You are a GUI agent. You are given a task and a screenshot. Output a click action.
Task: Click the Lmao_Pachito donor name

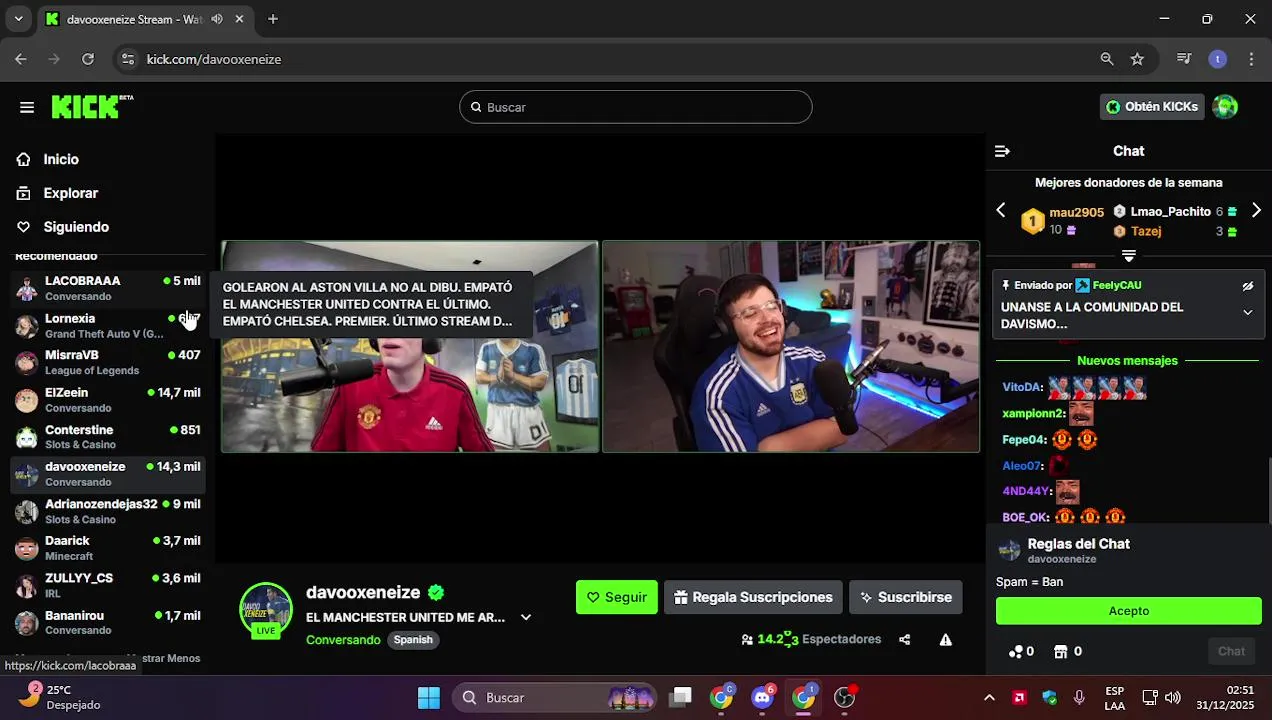tap(1170, 212)
